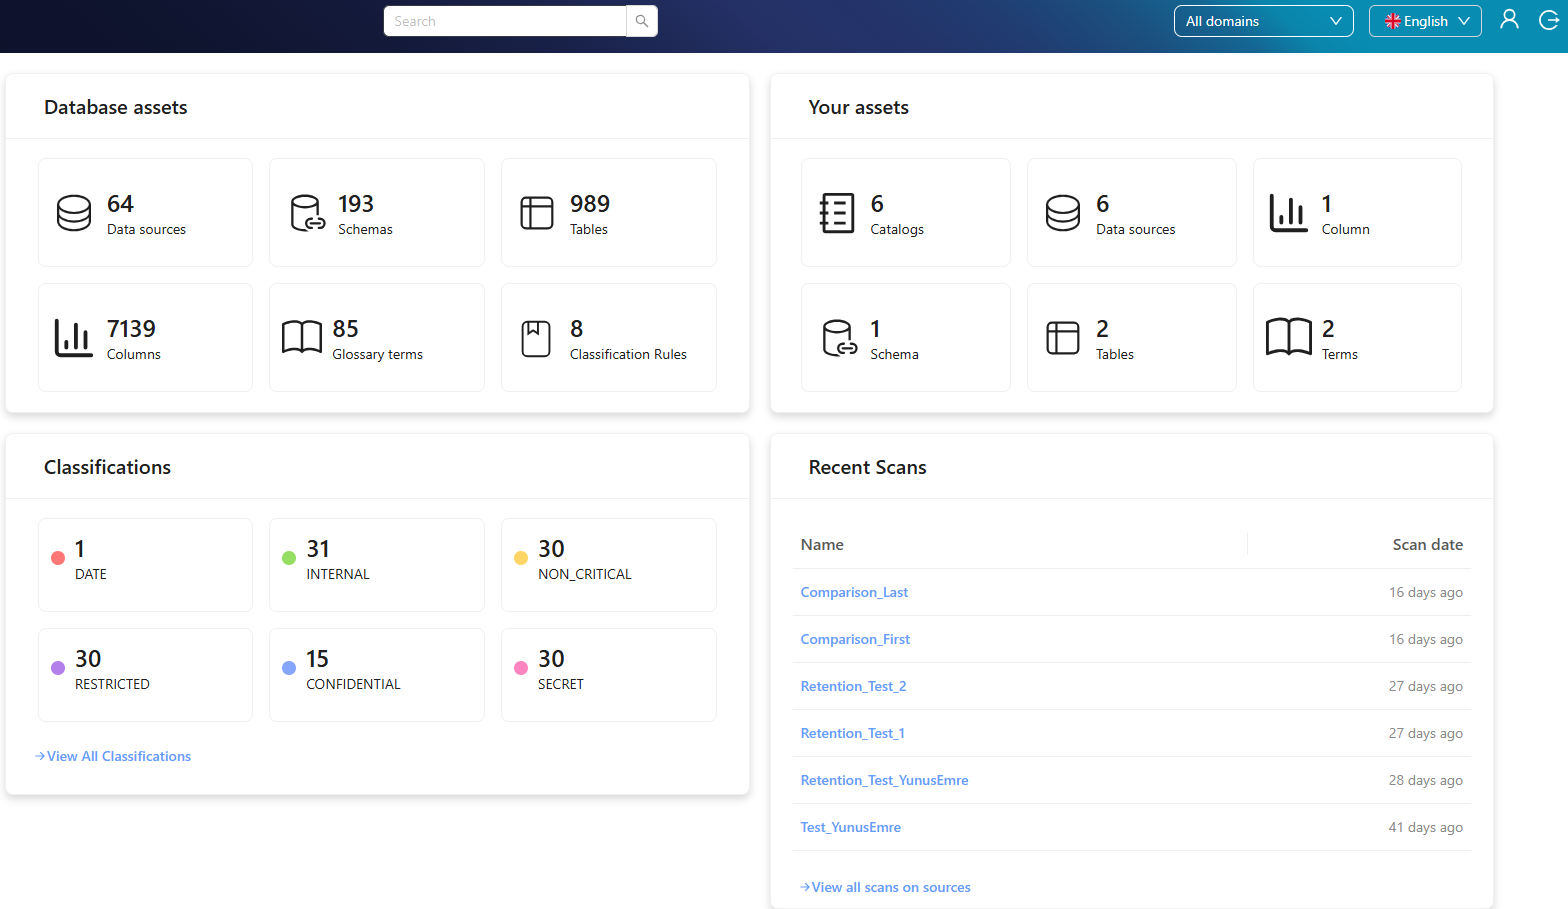The height and width of the screenshot is (909, 1568).
Task: Open the Columns bar chart icon showing 7139
Action: pos(74,338)
